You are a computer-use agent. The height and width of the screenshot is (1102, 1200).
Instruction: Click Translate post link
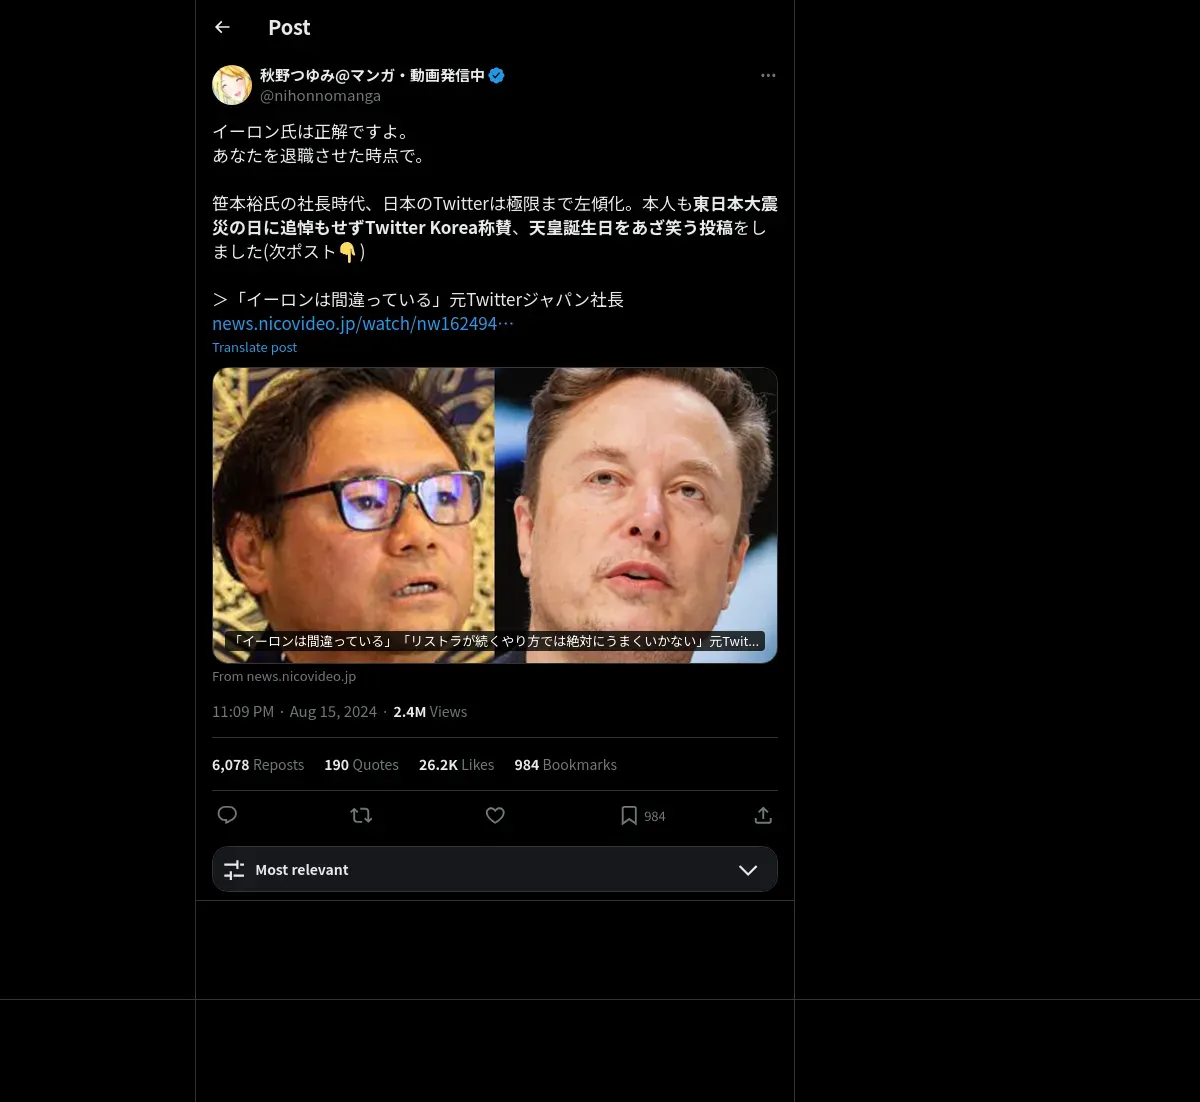pyautogui.click(x=254, y=347)
